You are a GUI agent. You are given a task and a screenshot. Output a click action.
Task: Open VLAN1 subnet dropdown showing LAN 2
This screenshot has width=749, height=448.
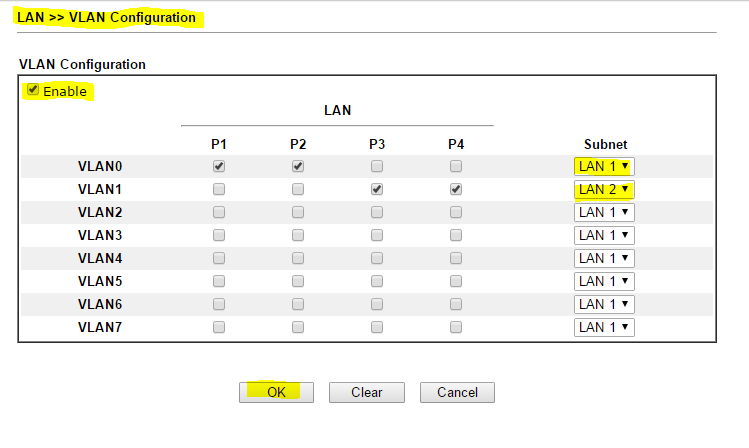tap(604, 189)
